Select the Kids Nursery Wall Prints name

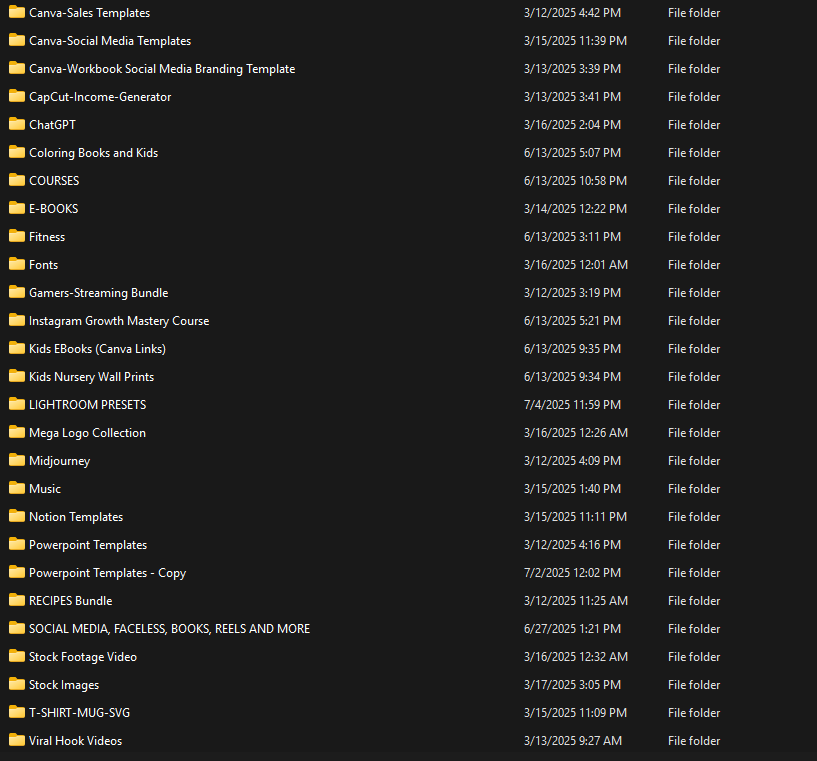click(92, 377)
